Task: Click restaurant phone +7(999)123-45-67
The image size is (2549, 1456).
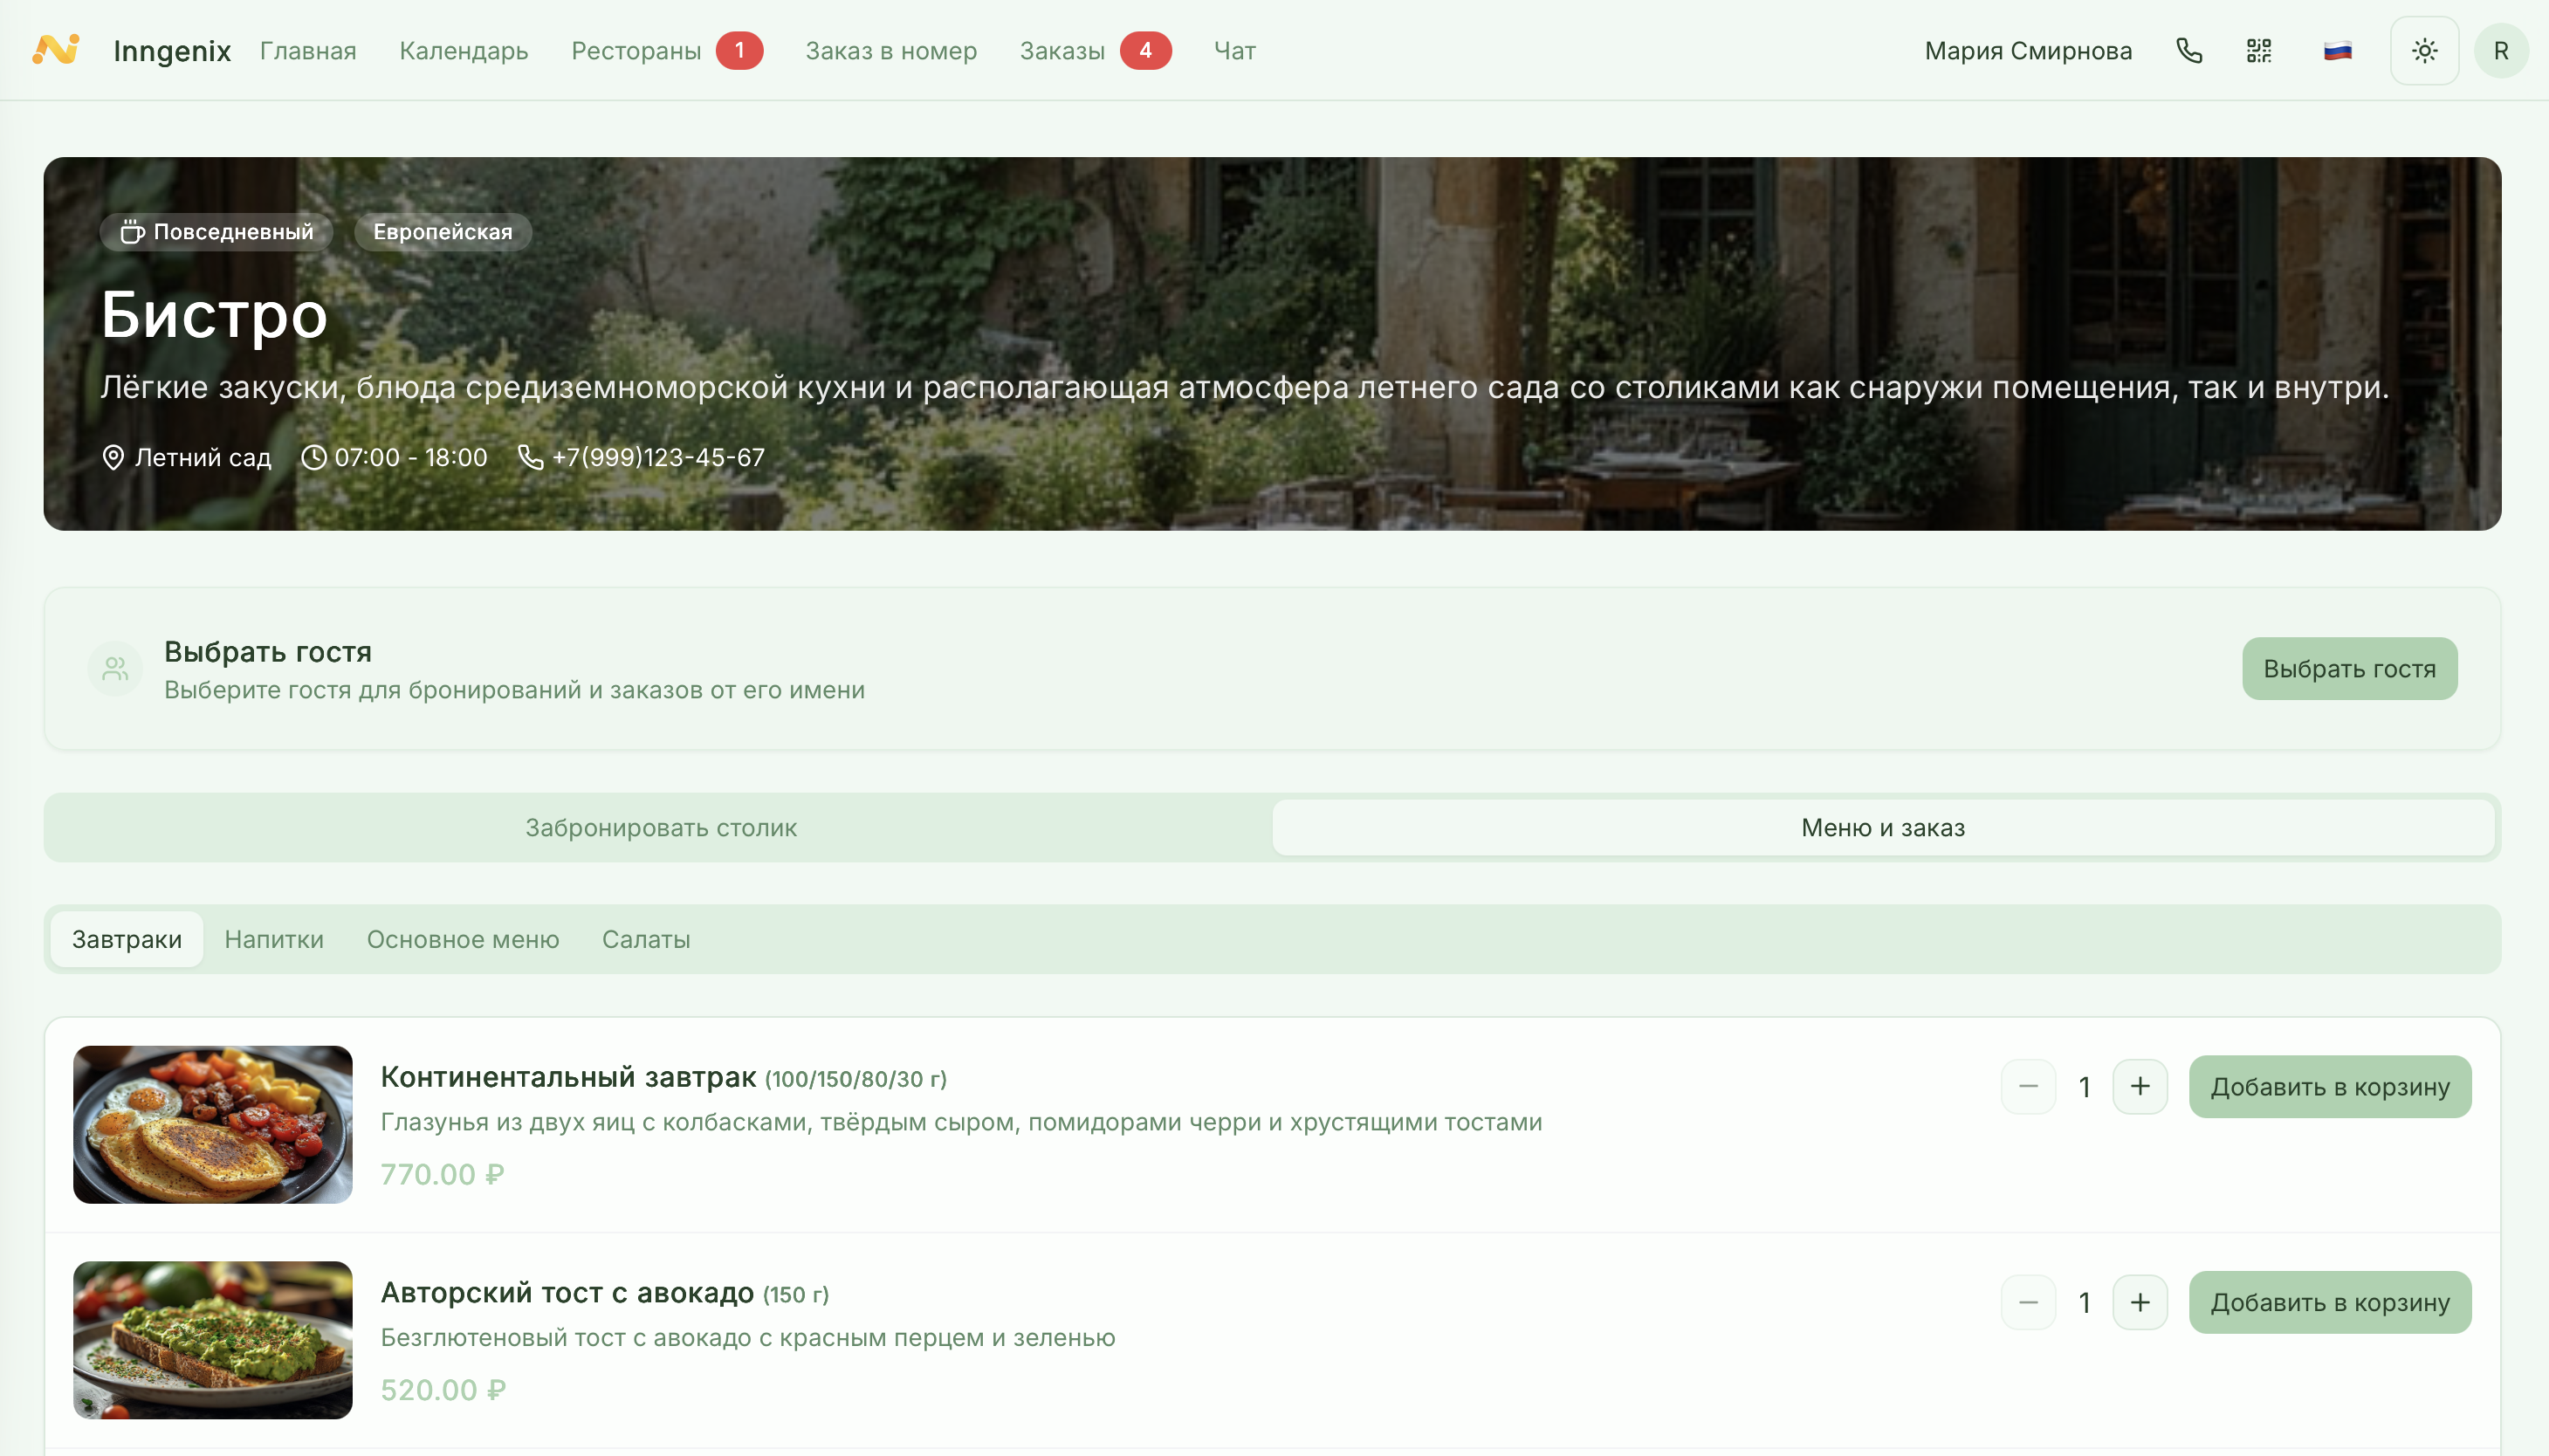Action: coord(658,457)
